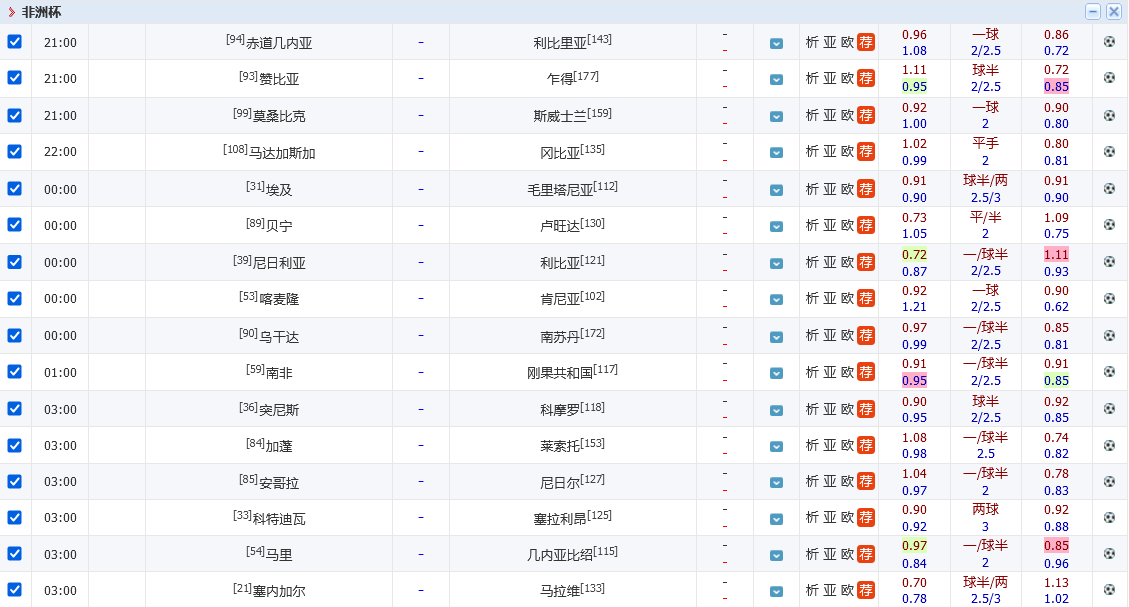This screenshot has width=1129, height=607.
Task: Expand the dropdown arrow in the 莫桑比克 row
Action: (x=776, y=116)
